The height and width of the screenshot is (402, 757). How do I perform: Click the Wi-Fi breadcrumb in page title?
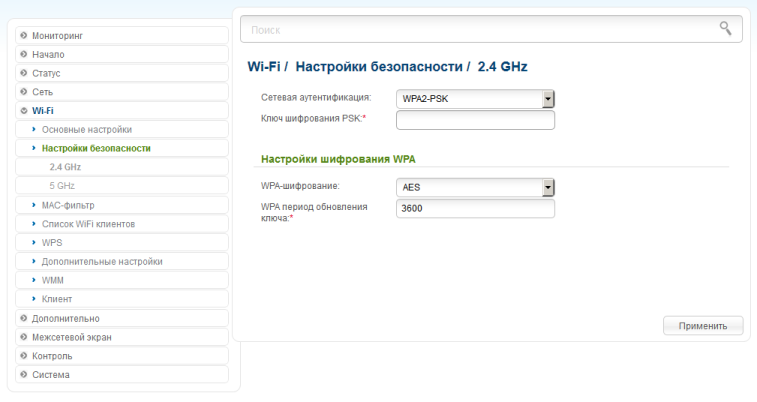pos(264,67)
